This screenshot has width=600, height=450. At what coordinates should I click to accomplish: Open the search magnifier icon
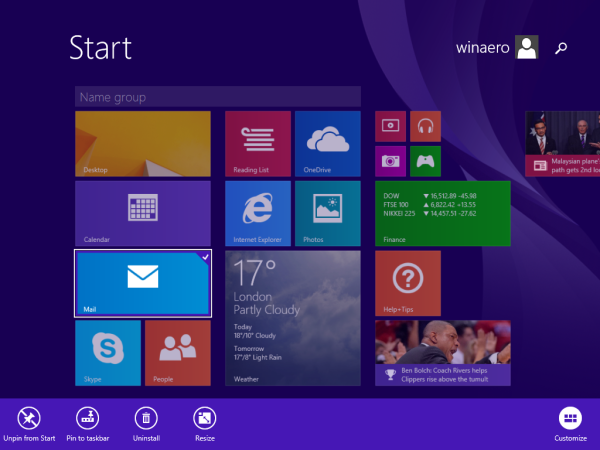pyautogui.click(x=561, y=48)
